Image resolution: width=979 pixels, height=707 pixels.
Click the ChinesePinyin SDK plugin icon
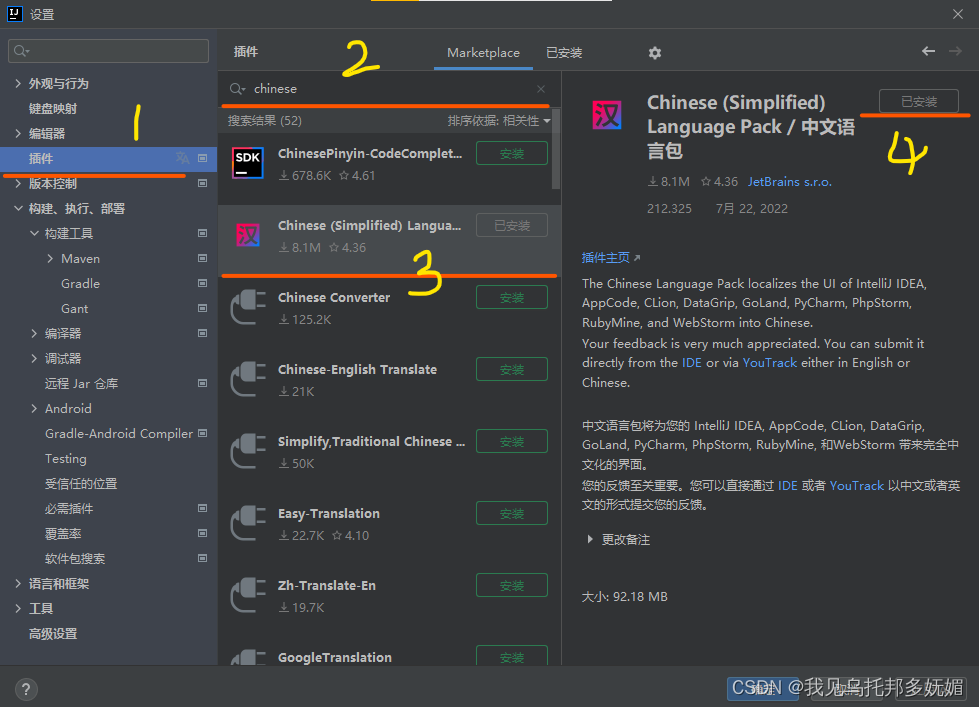pos(247,163)
